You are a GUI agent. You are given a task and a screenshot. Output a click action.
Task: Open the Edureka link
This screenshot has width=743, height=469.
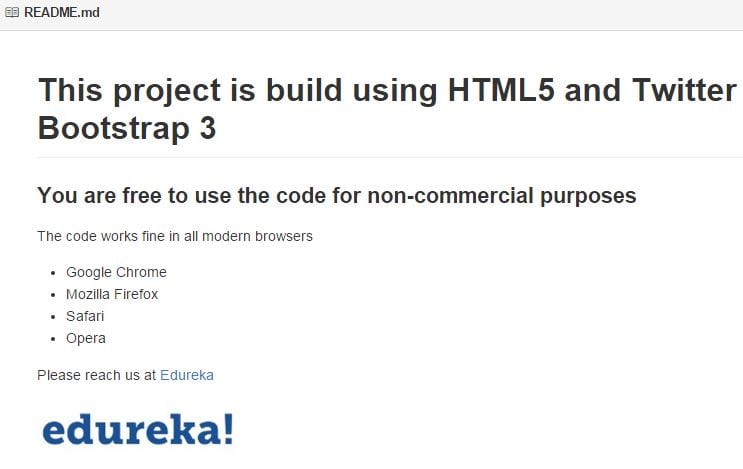click(187, 375)
